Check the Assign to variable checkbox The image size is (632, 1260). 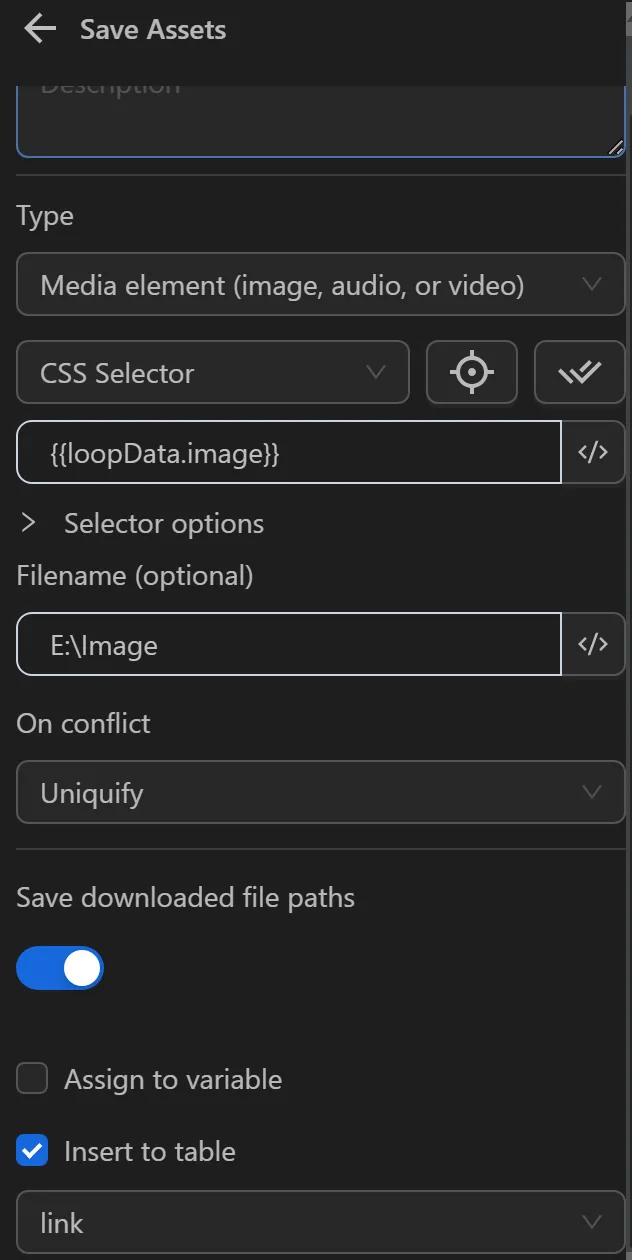32,1078
